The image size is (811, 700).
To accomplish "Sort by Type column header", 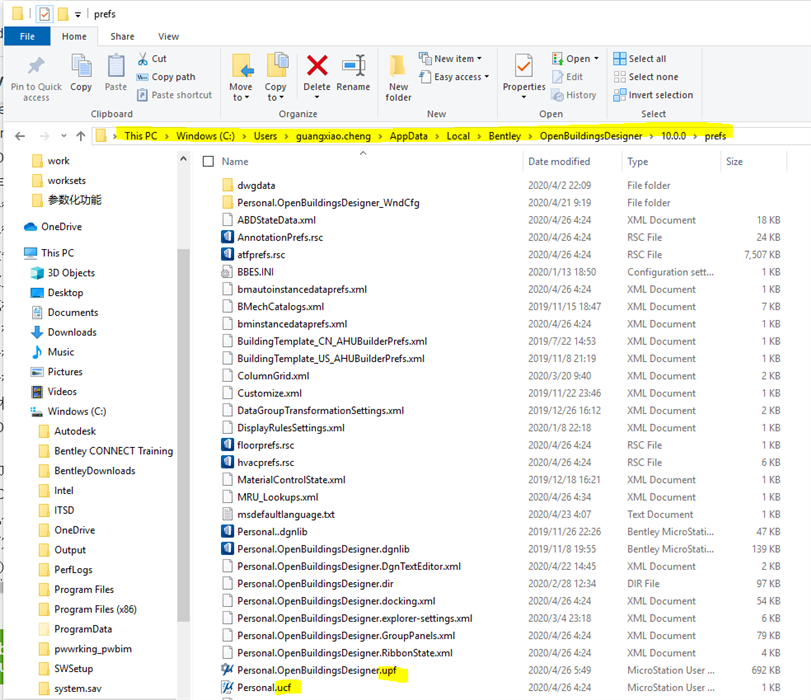I will (638, 161).
